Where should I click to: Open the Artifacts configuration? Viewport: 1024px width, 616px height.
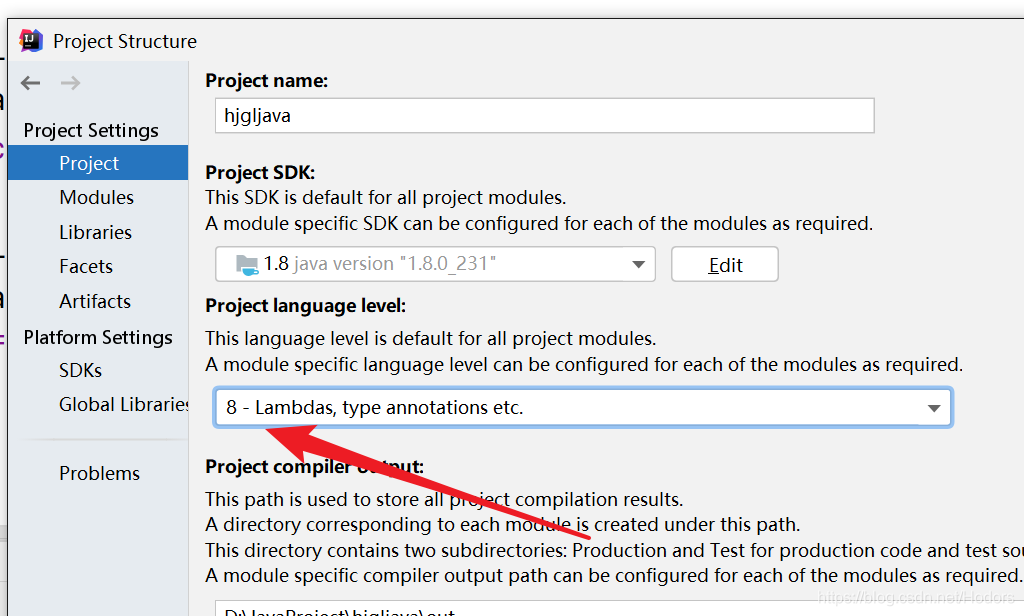tap(94, 301)
